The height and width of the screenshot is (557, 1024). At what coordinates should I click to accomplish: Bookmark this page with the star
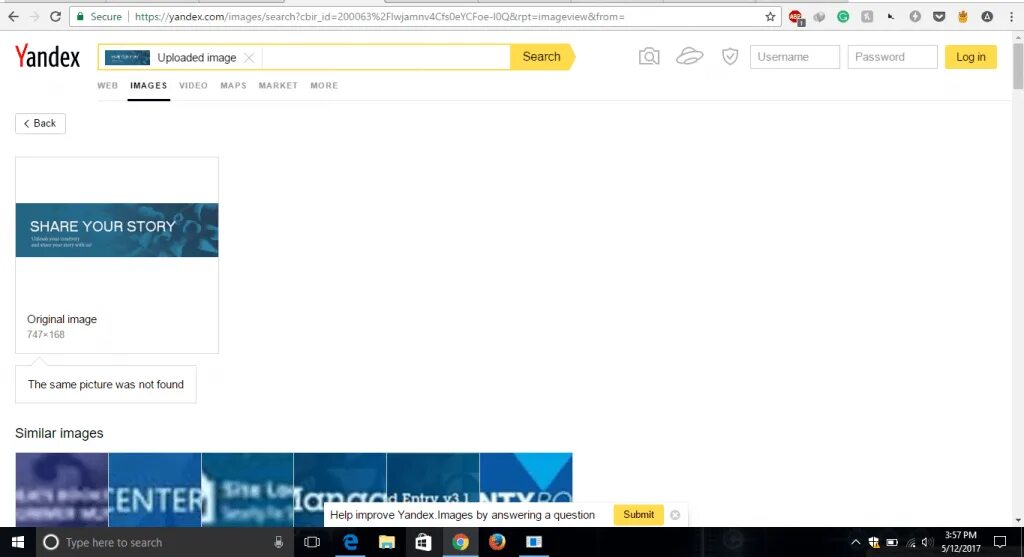pyautogui.click(x=770, y=16)
